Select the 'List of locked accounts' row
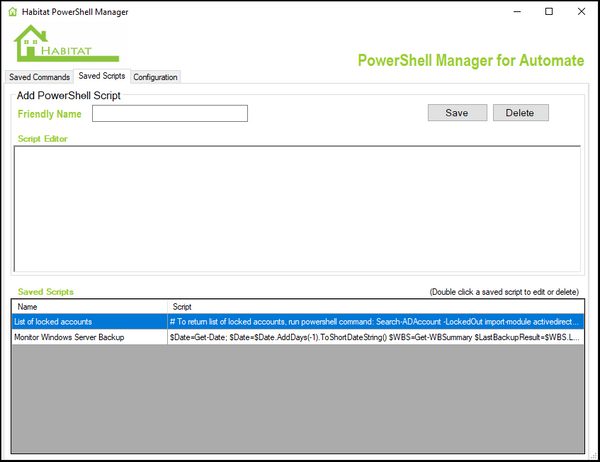This screenshot has height=462, width=600. point(298,322)
